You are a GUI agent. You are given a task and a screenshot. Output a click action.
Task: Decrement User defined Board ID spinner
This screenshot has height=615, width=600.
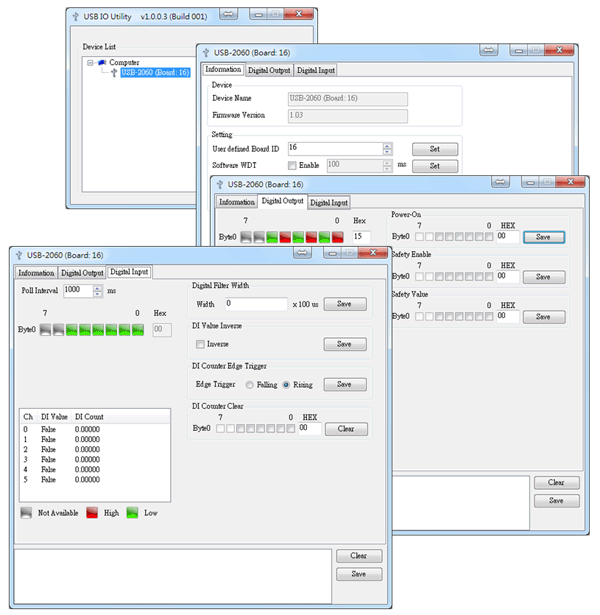[x=387, y=152]
